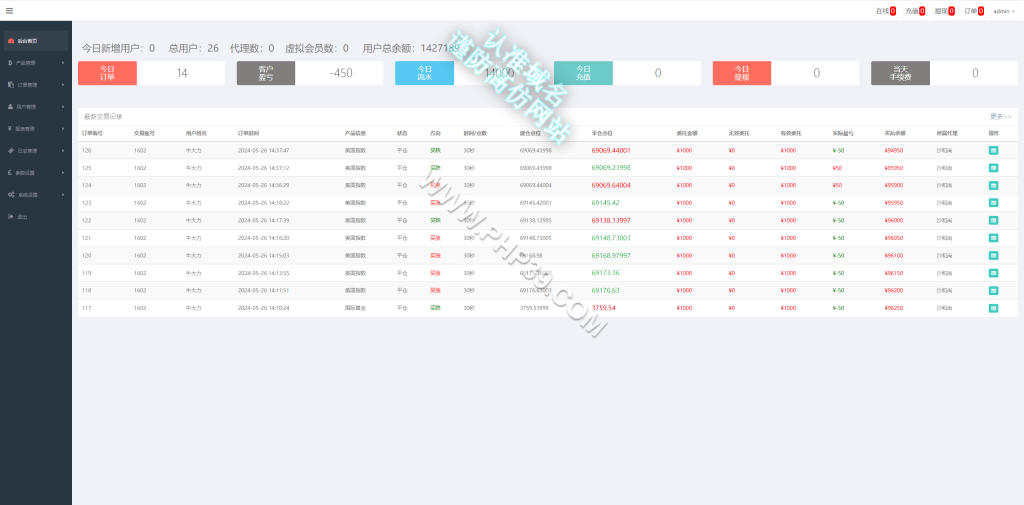This screenshot has height=505, width=1024.
Task: Click the bitcoin product management icon
Action: [10, 63]
